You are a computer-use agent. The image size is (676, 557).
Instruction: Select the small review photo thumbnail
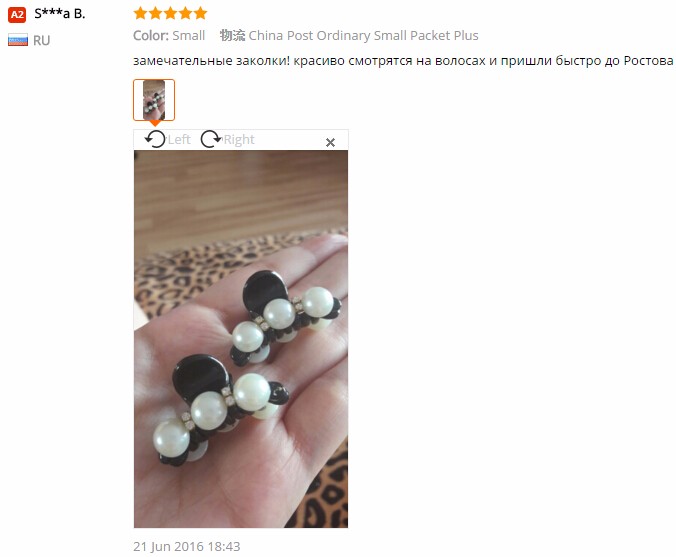tap(154, 100)
